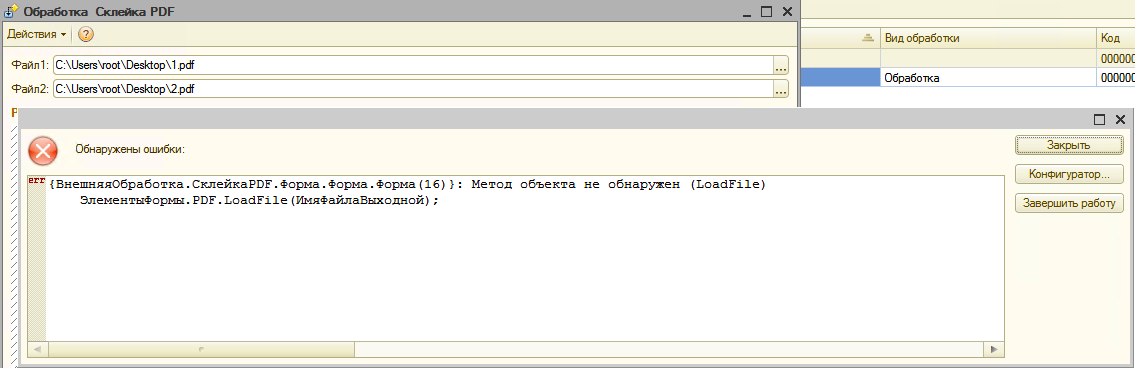Click the help question mark icon
Viewport: 1135px width, 368px height.
[x=85, y=34]
